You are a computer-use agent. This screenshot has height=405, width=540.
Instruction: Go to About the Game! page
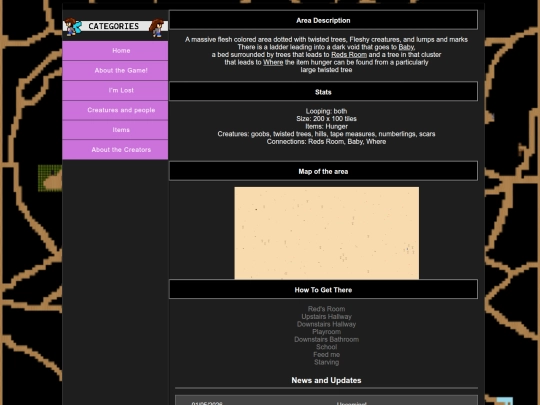coord(115,71)
